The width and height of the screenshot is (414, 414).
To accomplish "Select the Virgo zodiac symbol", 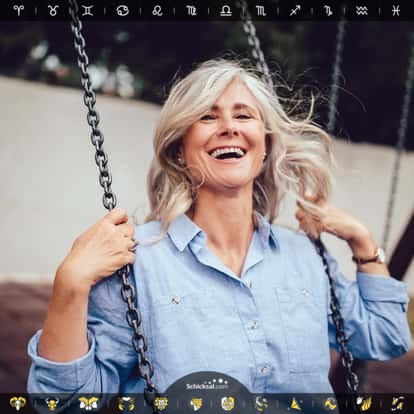I will click(x=191, y=10).
